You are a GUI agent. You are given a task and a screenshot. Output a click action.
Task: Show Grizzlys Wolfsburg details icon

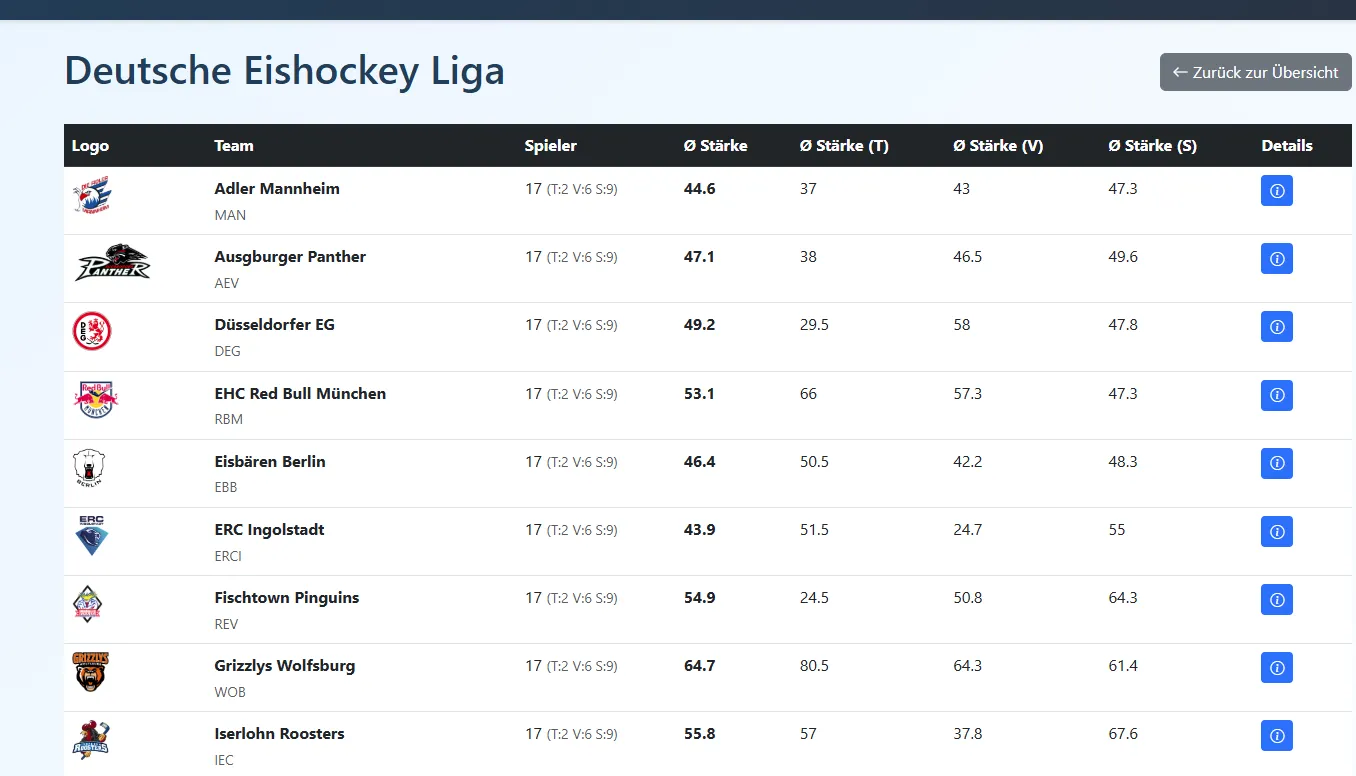[1276, 667]
